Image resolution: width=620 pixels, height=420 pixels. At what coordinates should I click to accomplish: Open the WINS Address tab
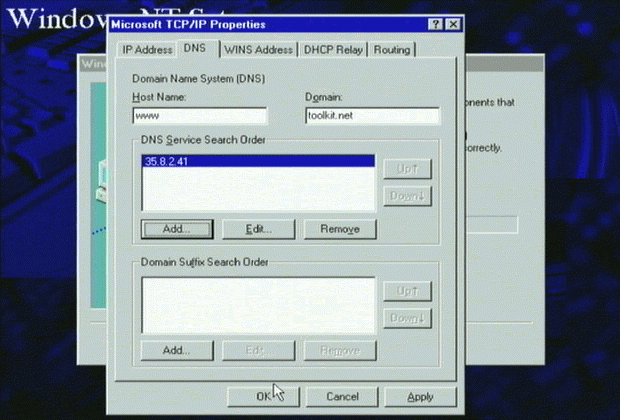(x=259, y=50)
